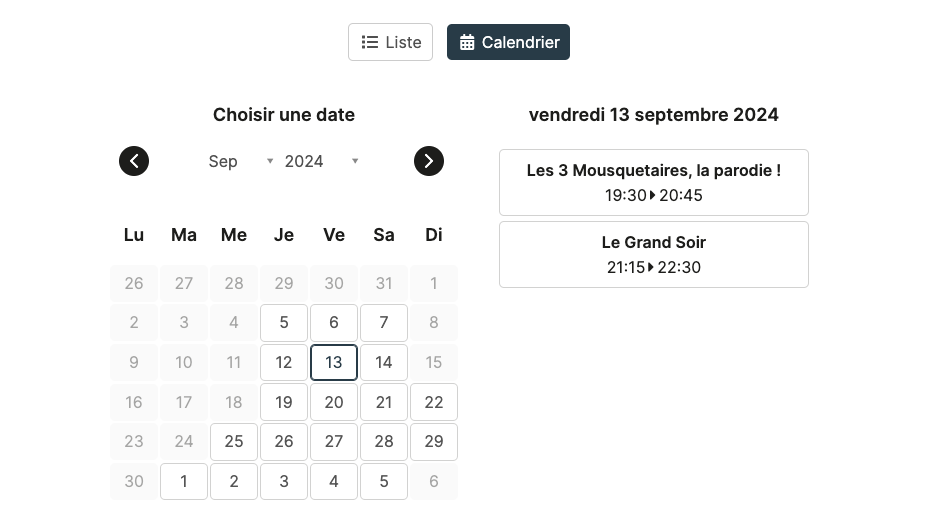Advance to the next month

tap(429, 161)
